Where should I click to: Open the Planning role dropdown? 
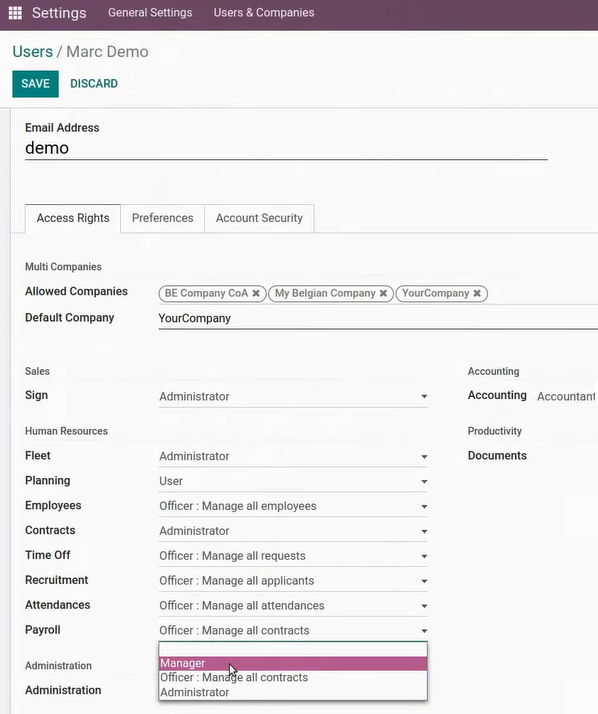point(293,481)
